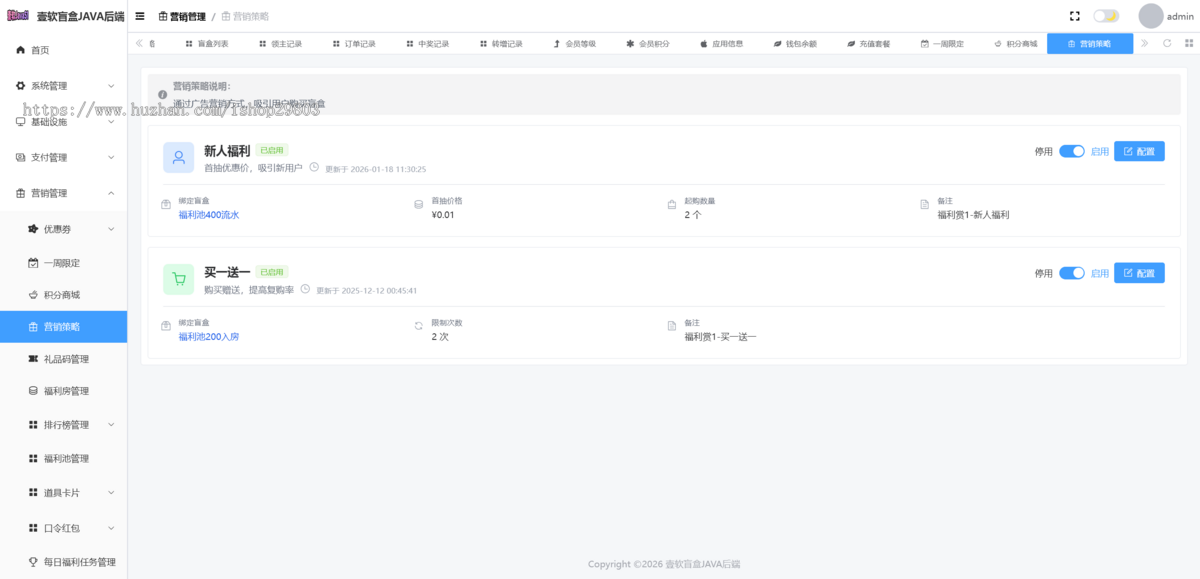Toggle the 新人福利 enable switch
1200x579 pixels.
pos(1072,152)
